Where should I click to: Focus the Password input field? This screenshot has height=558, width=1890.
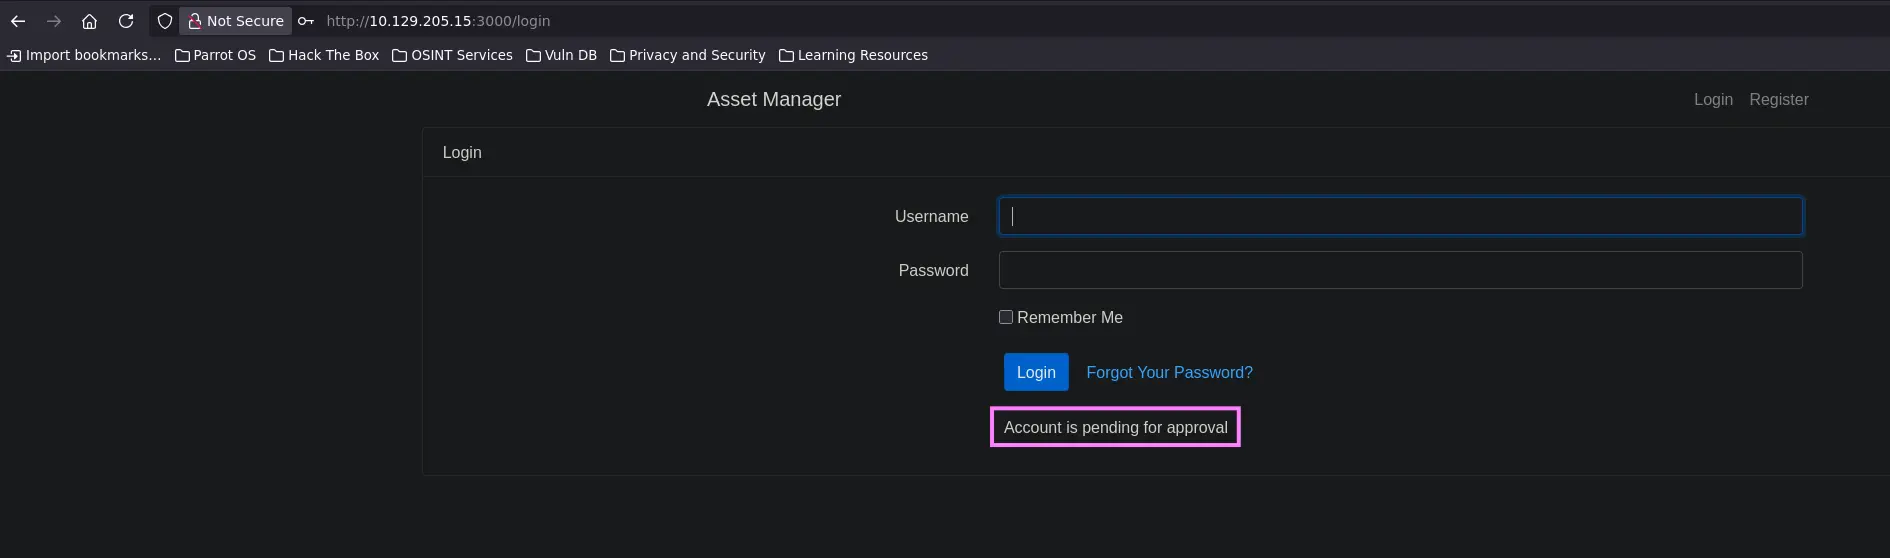[x=1400, y=270]
